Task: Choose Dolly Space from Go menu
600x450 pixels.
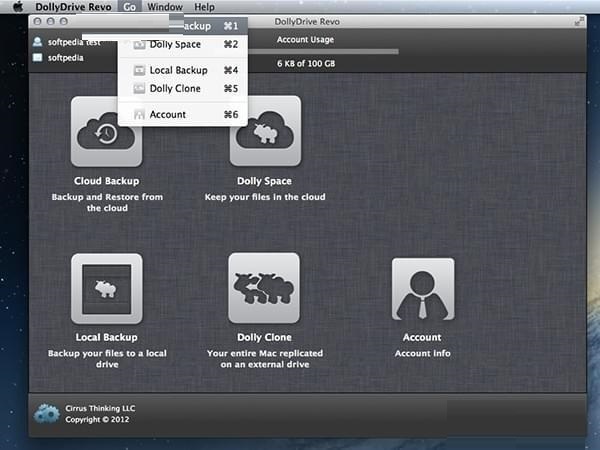Action: tap(183, 44)
